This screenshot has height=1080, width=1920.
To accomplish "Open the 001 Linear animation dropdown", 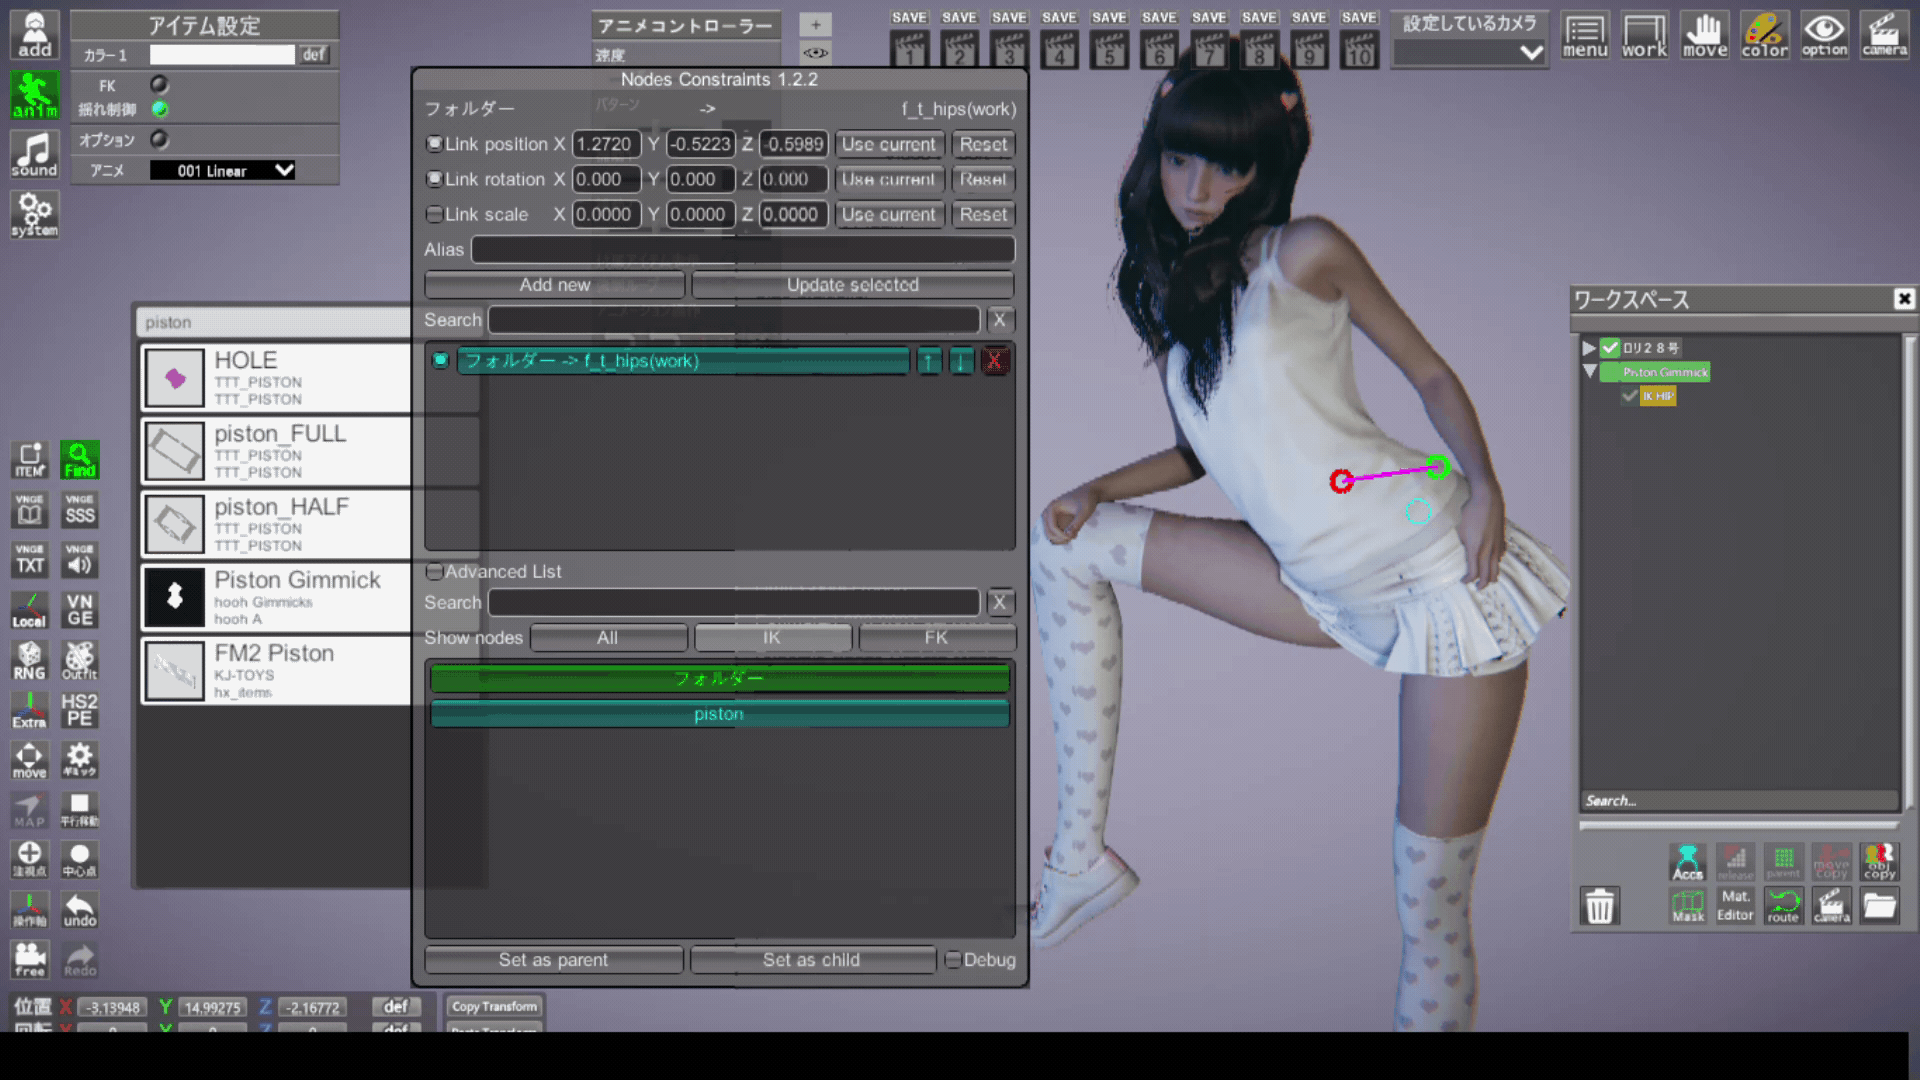I will click(222, 171).
